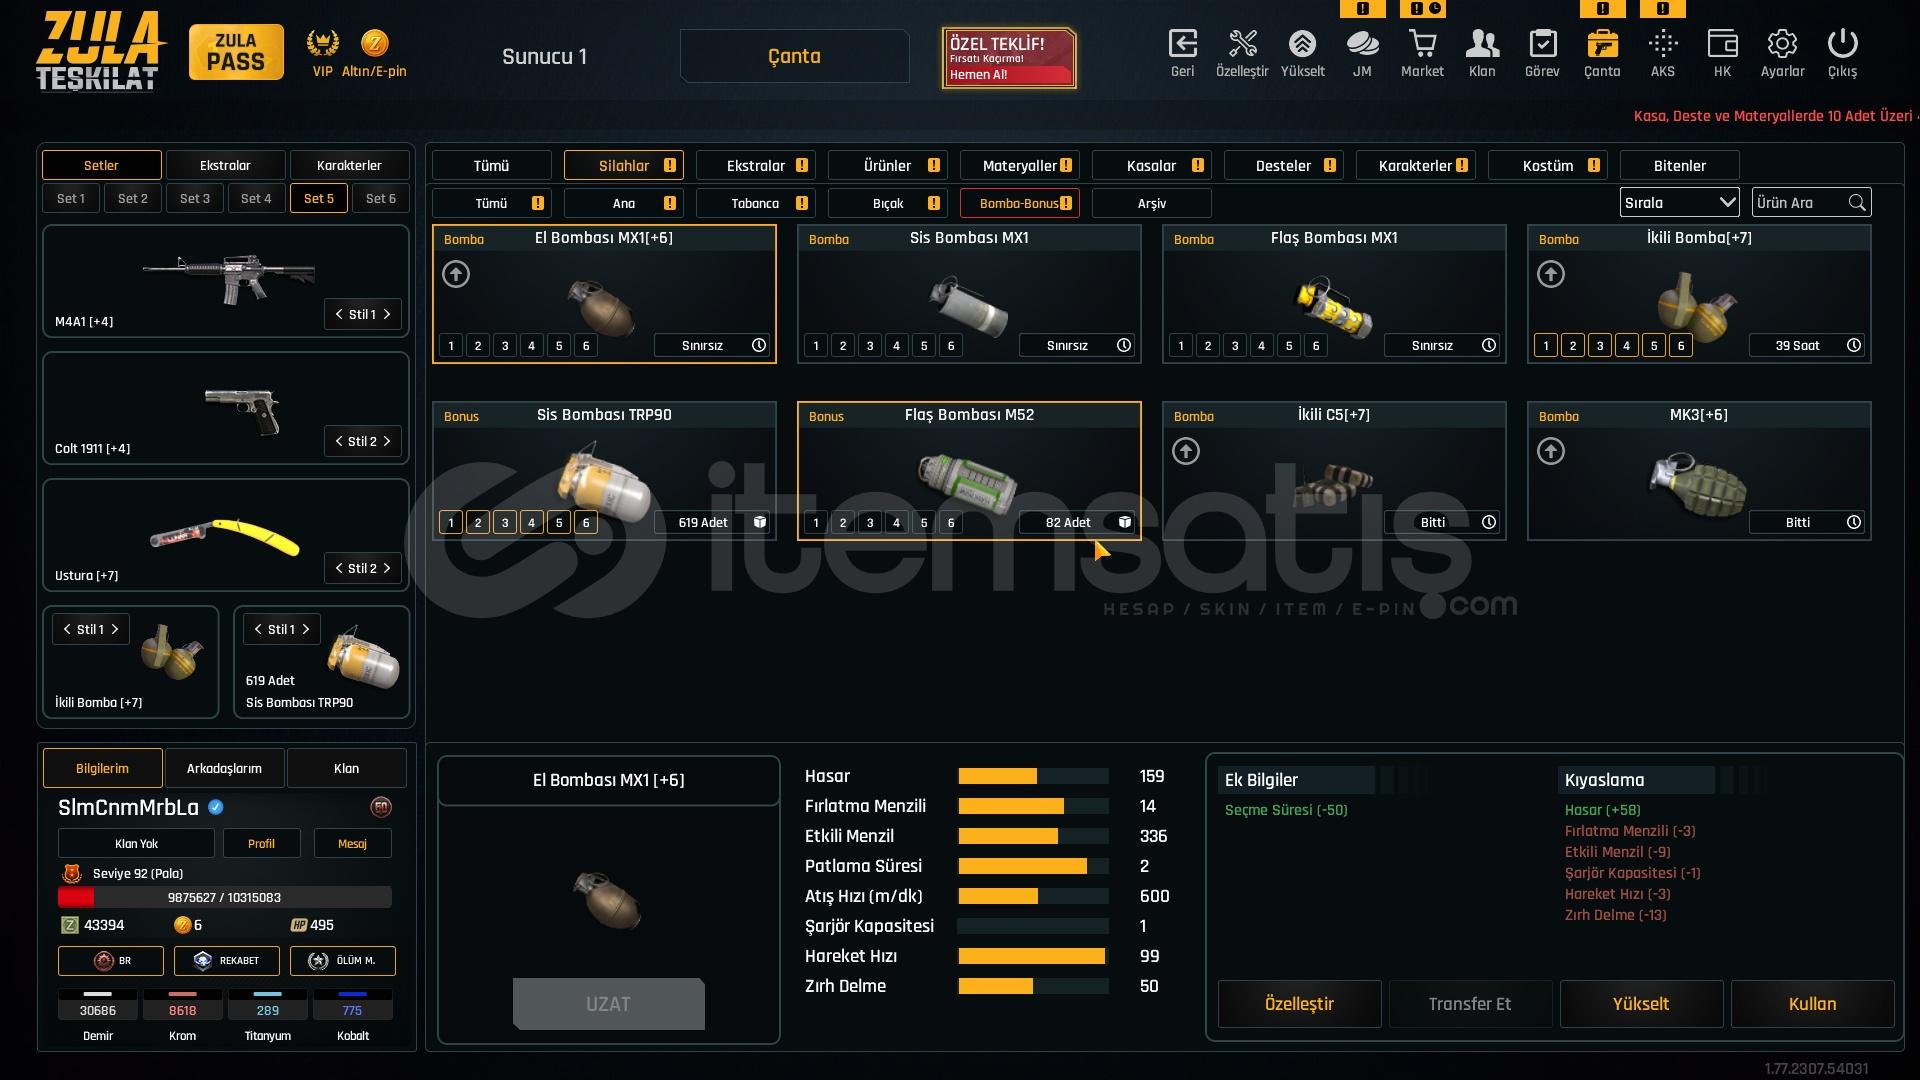This screenshot has height=1080, width=1920.
Task: Switch to the Ekstralar tab in left panel
Action: point(225,165)
